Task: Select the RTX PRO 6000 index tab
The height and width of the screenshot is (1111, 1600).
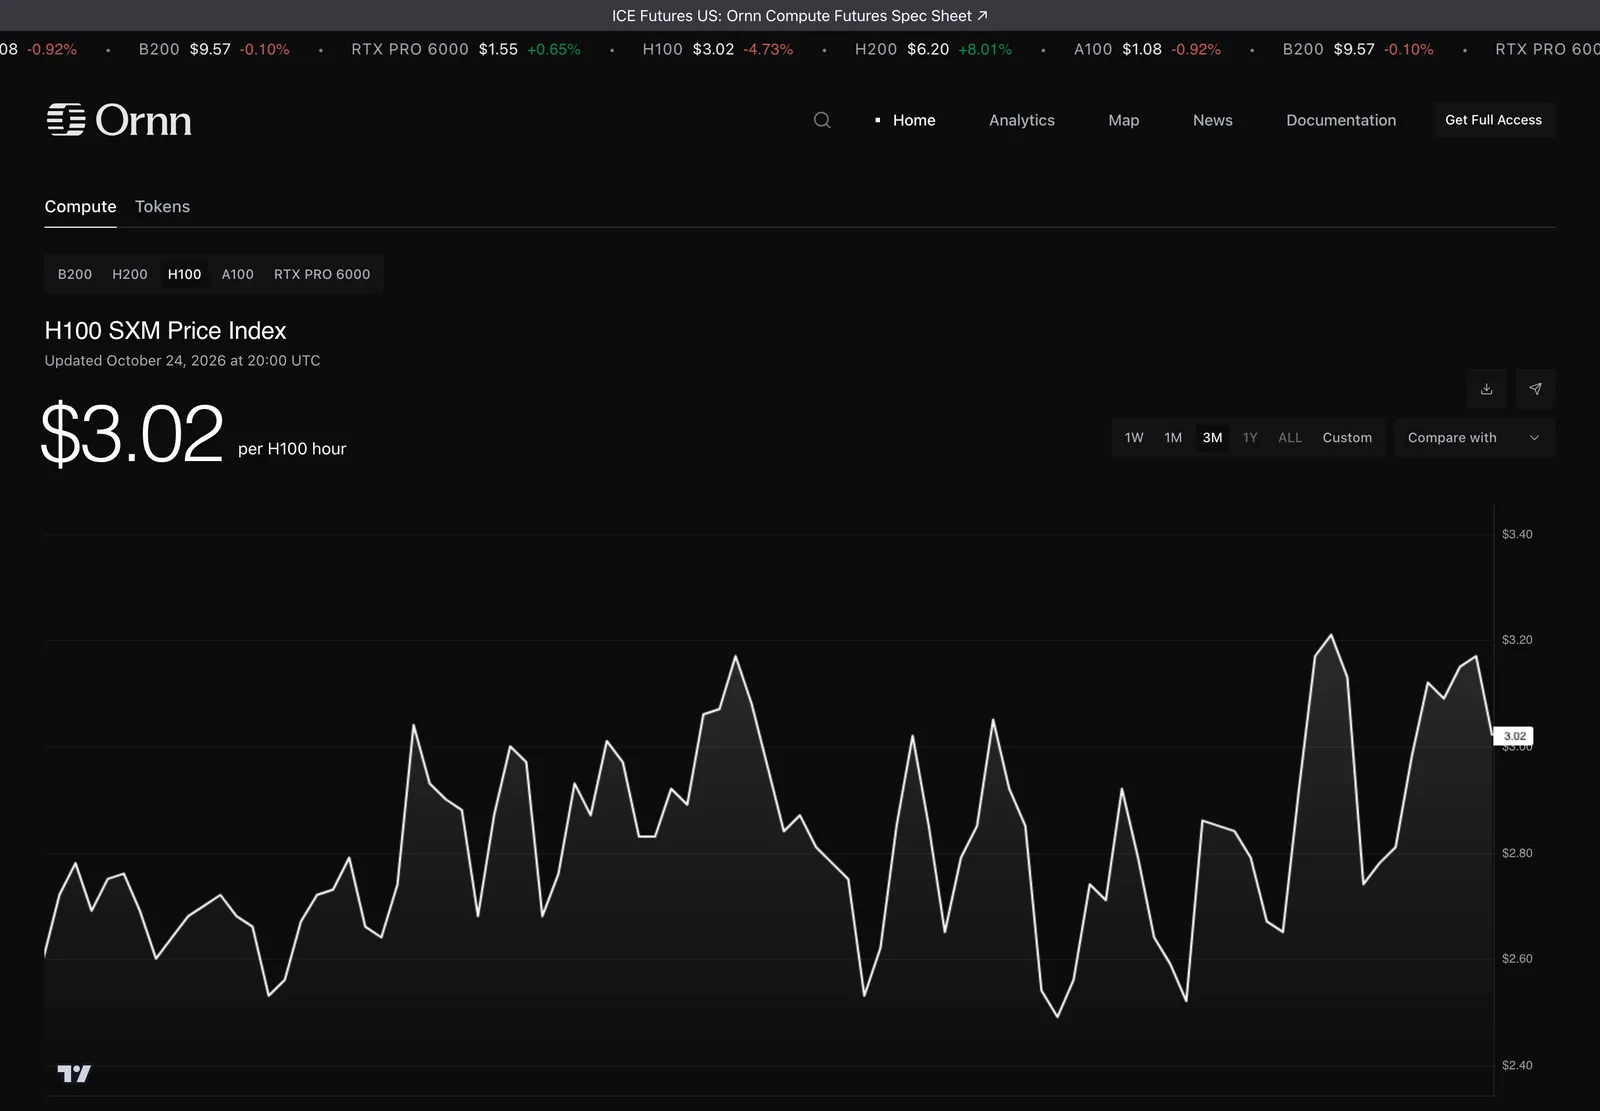Action: [322, 274]
